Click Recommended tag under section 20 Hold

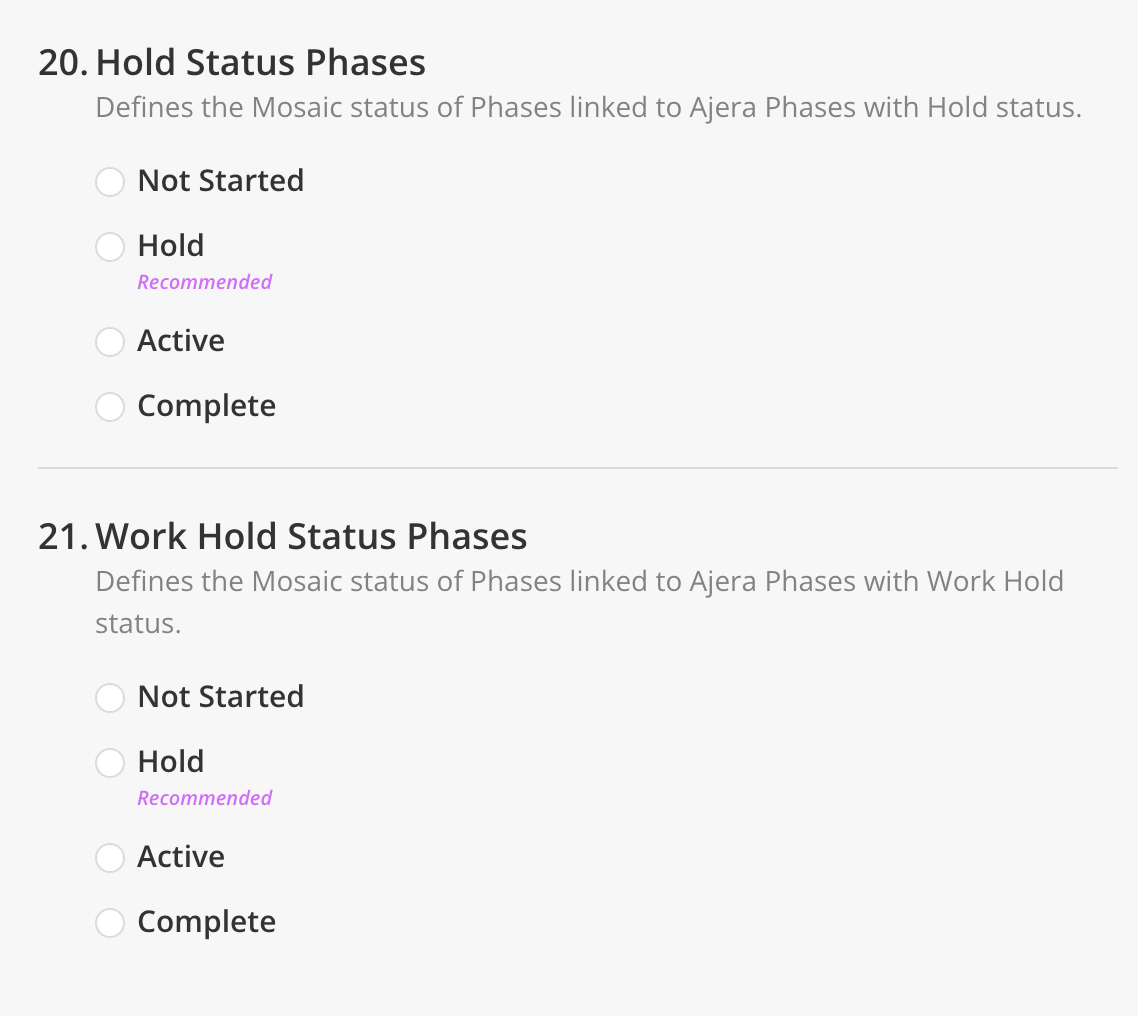[x=205, y=282]
